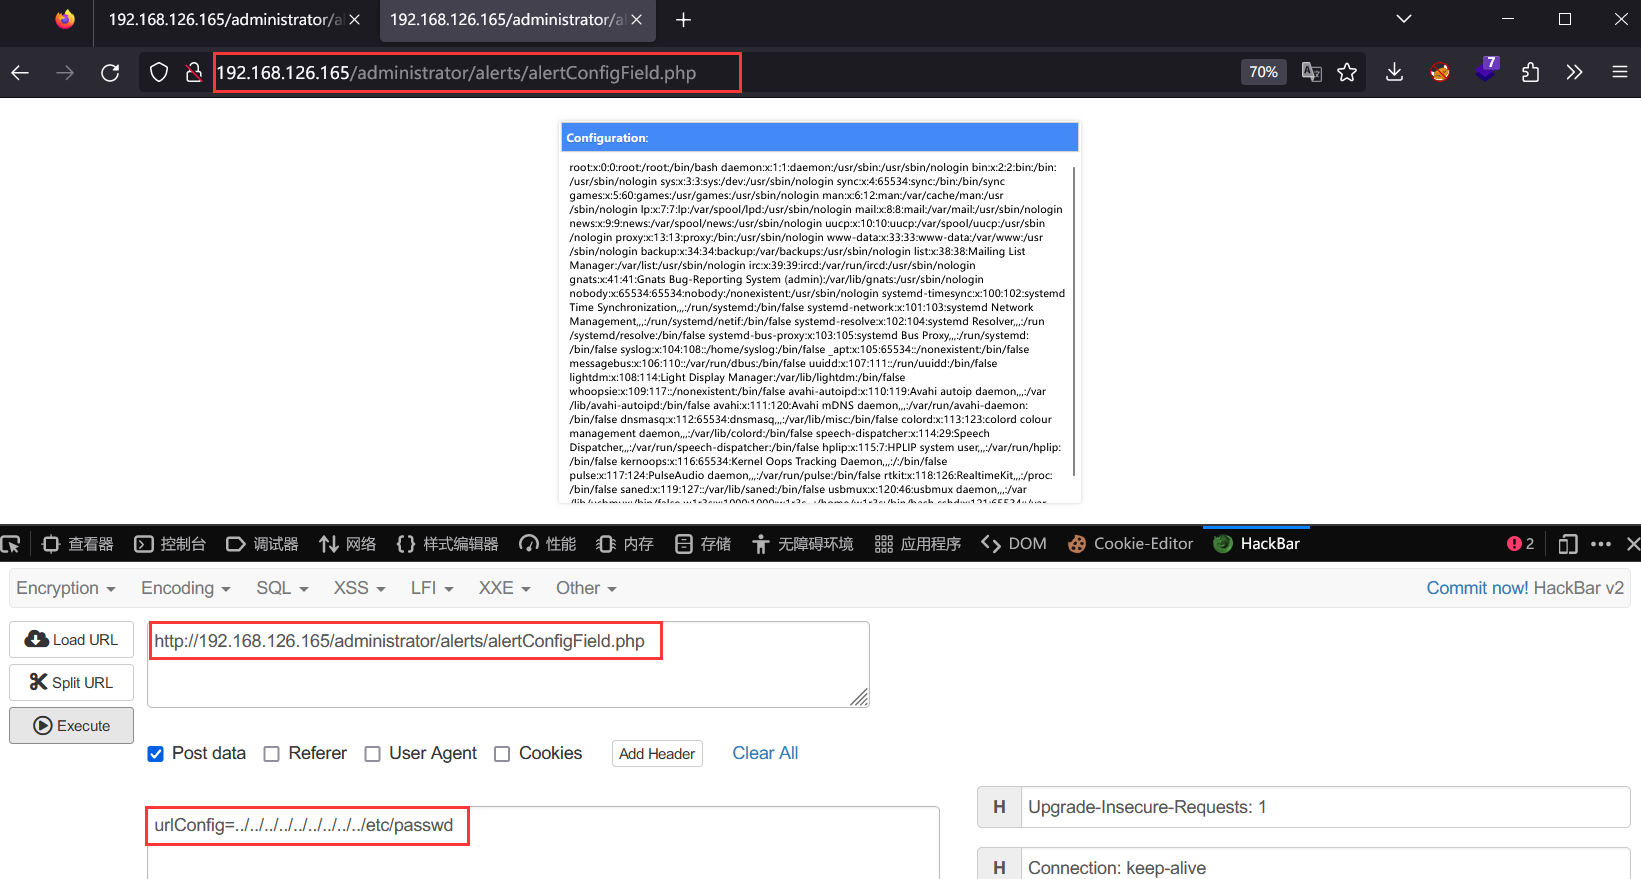Screen dimensions: 1641x879
Task: Go forward to the next page
Action: 65,72
